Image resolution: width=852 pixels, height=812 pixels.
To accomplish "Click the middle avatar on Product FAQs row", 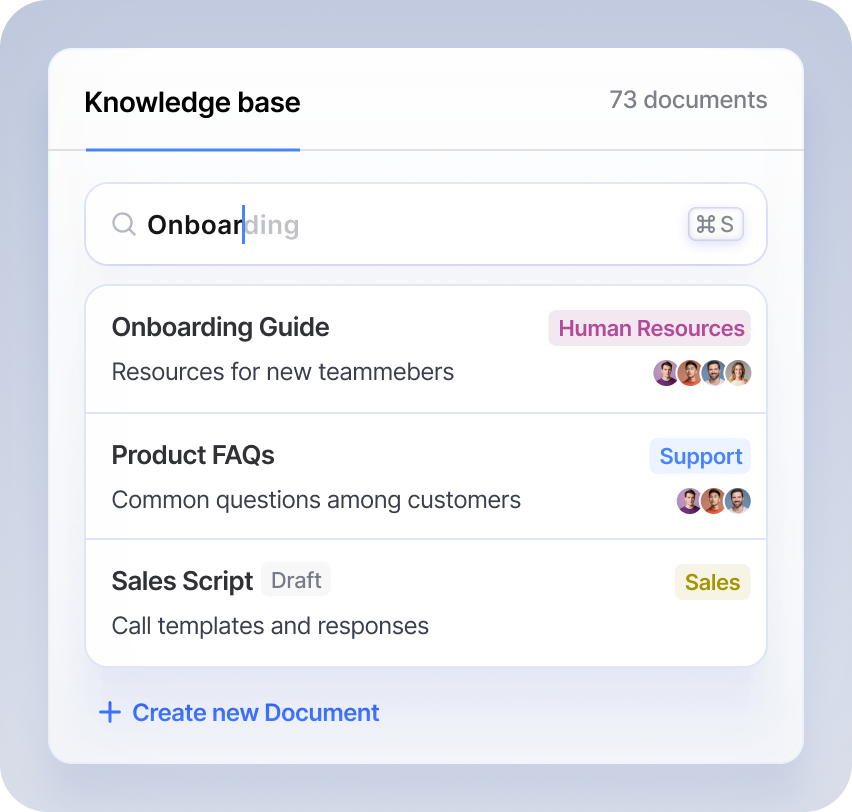I will point(714,502).
